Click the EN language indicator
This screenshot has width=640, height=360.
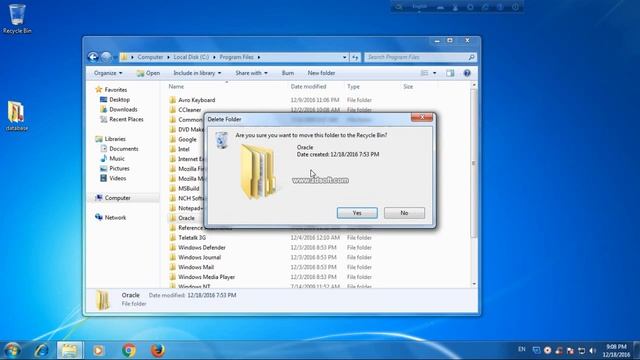[522, 349]
